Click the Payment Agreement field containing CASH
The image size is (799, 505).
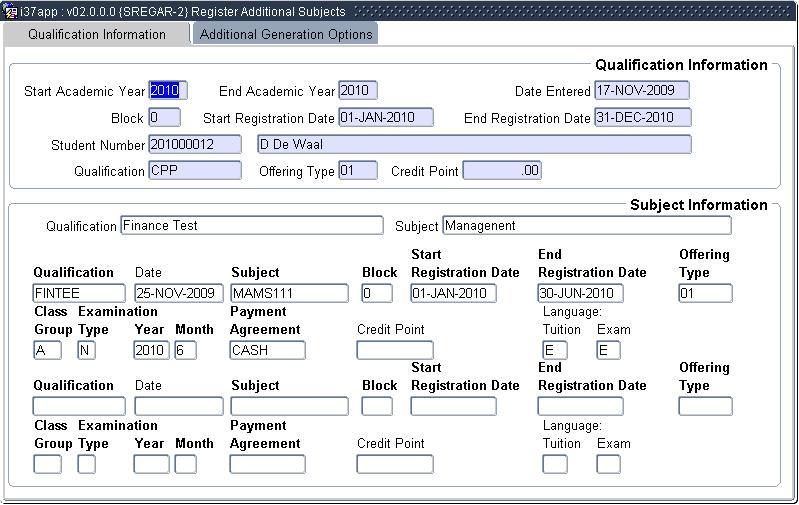coord(267,351)
